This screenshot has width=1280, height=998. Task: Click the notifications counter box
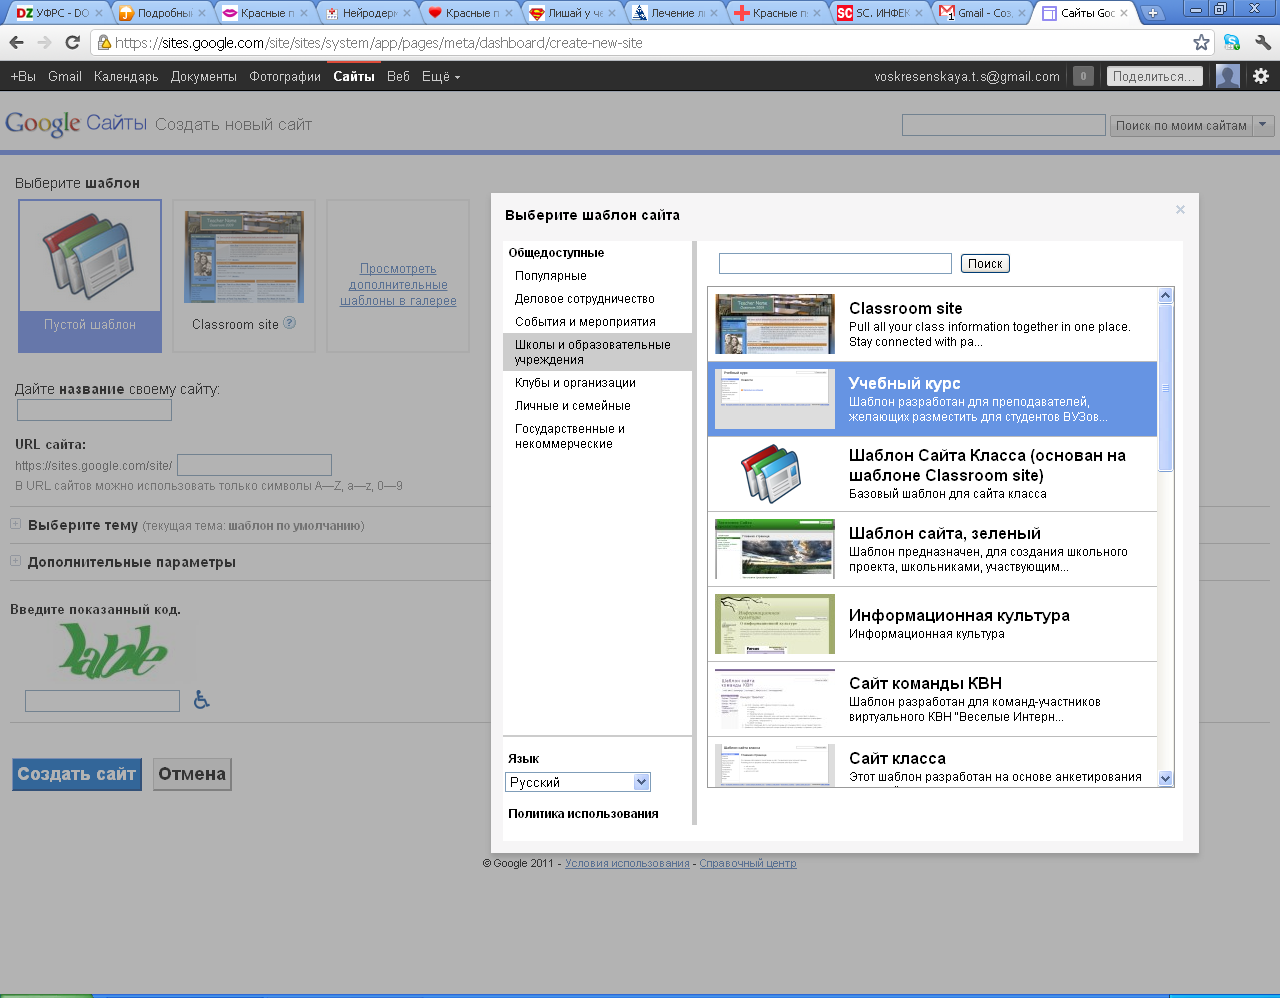tap(1083, 76)
